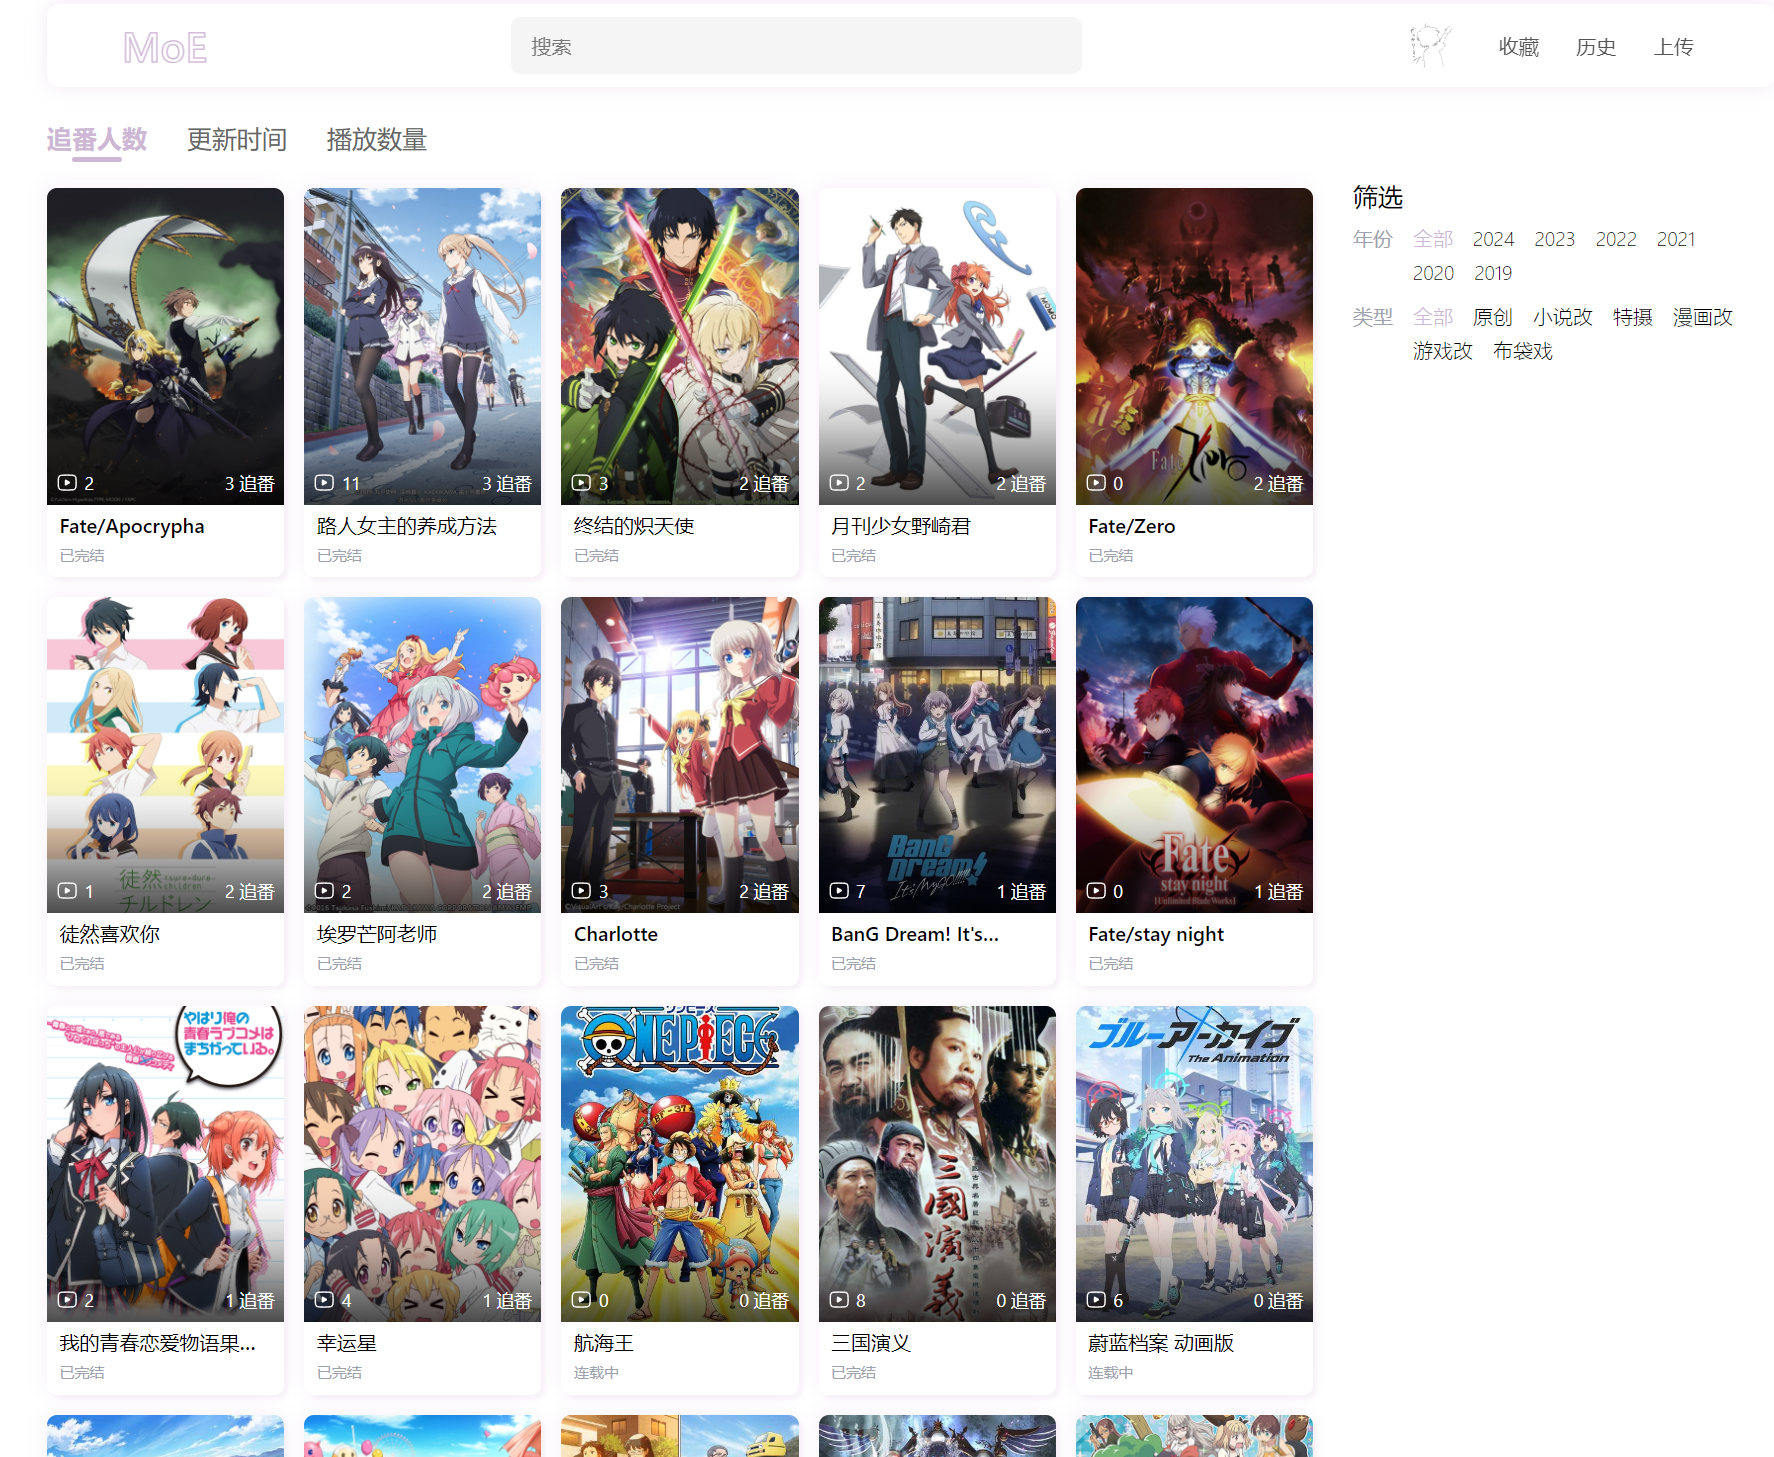Click the episode count icon on 航海王

(581, 1300)
